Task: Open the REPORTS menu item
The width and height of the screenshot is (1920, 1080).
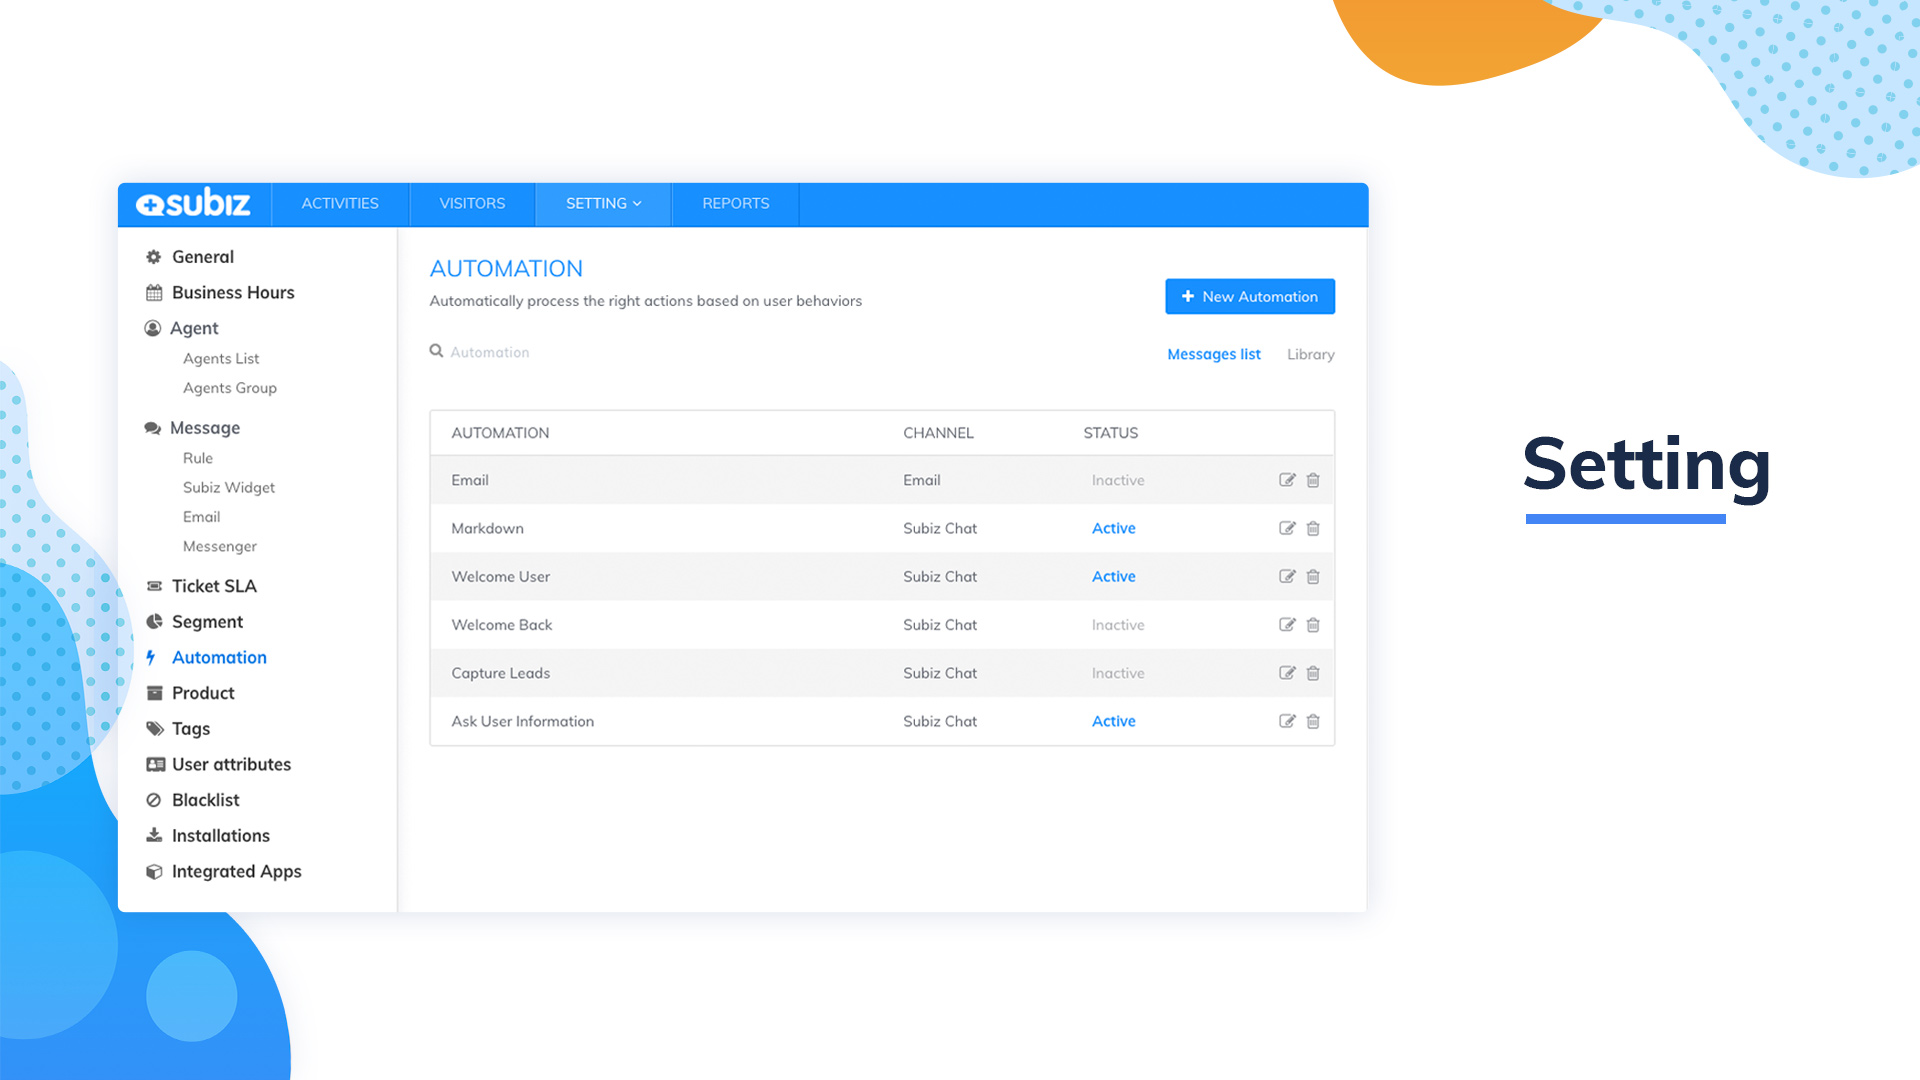Action: point(735,204)
